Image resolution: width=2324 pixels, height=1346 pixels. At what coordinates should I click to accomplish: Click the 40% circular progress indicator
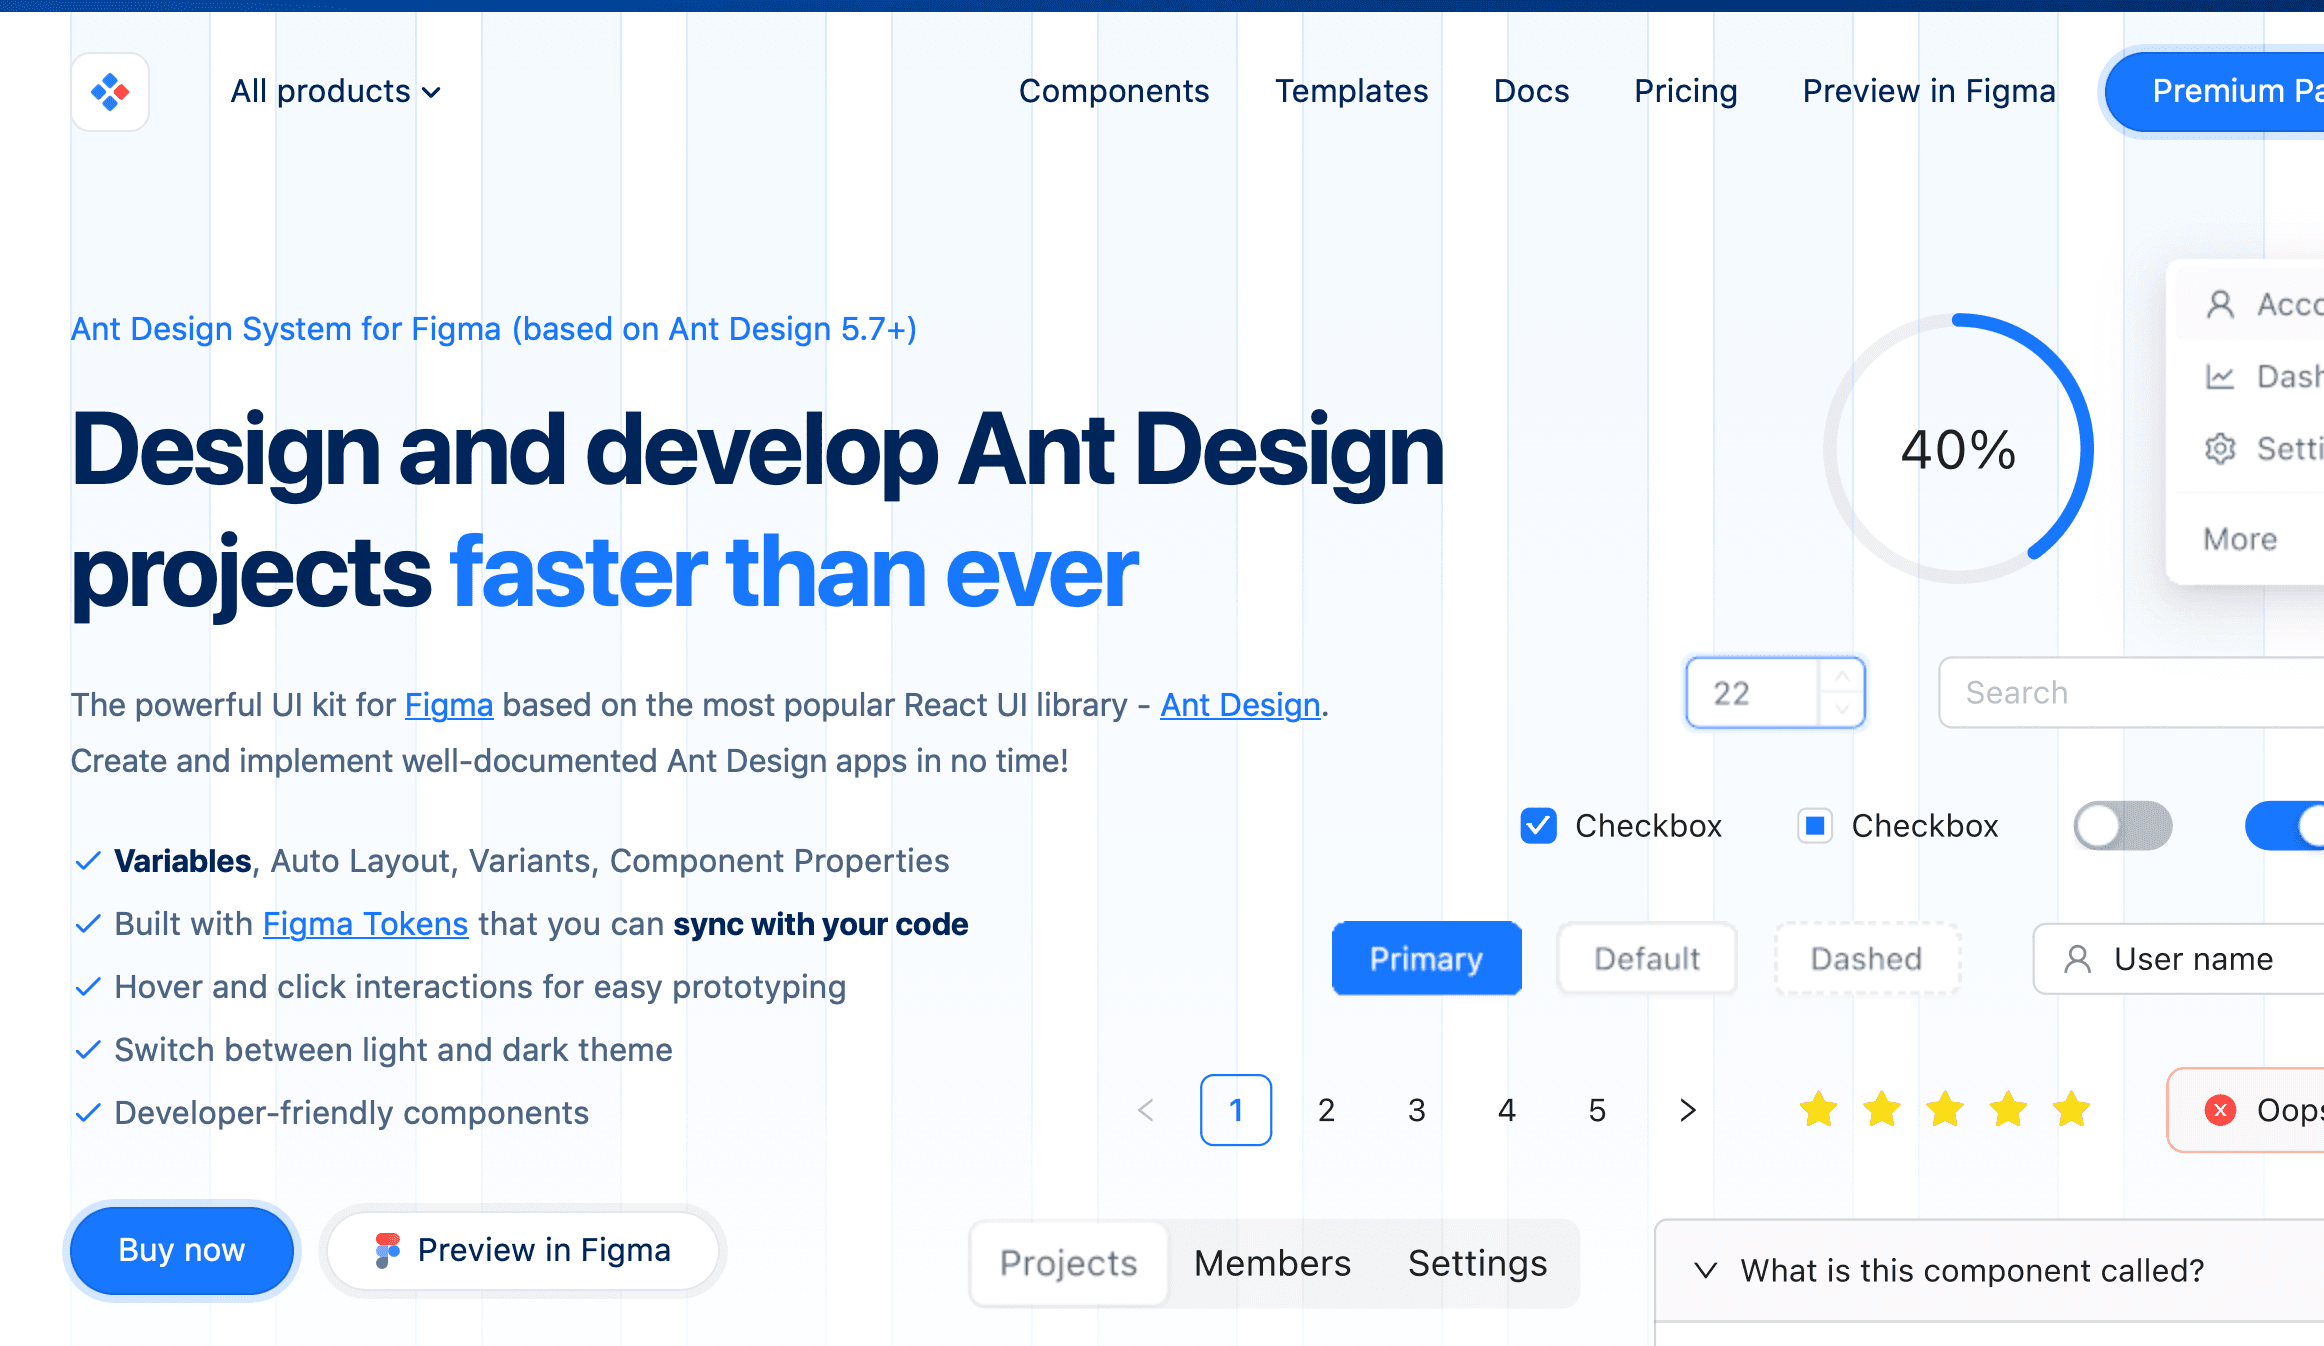[x=1958, y=449]
